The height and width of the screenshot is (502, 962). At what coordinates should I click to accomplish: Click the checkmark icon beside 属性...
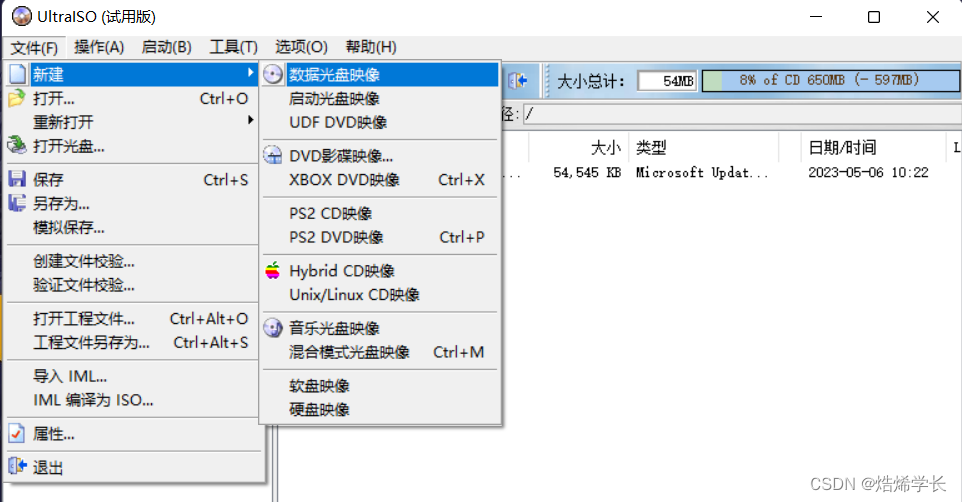[17, 434]
